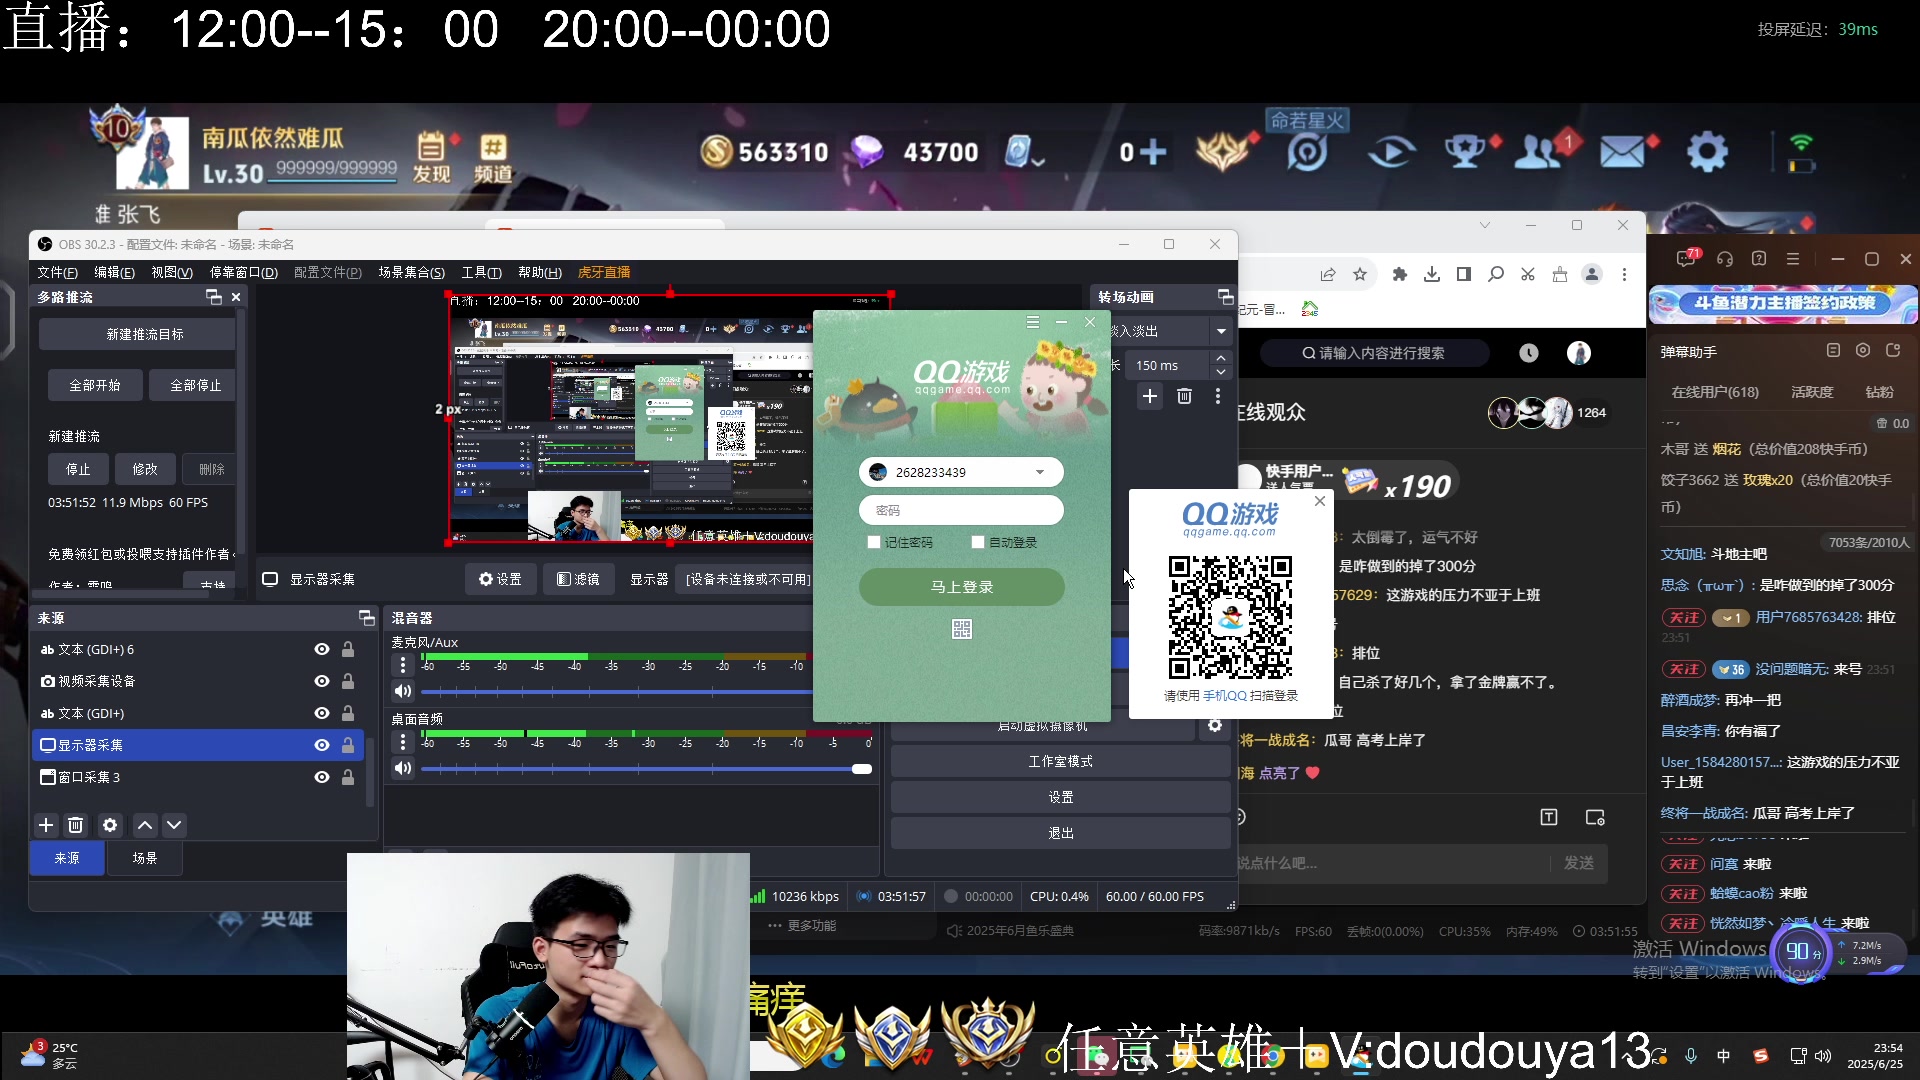Open the game friends icon
The width and height of the screenshot is (1920, 1080).
[x=1540, y=152]
